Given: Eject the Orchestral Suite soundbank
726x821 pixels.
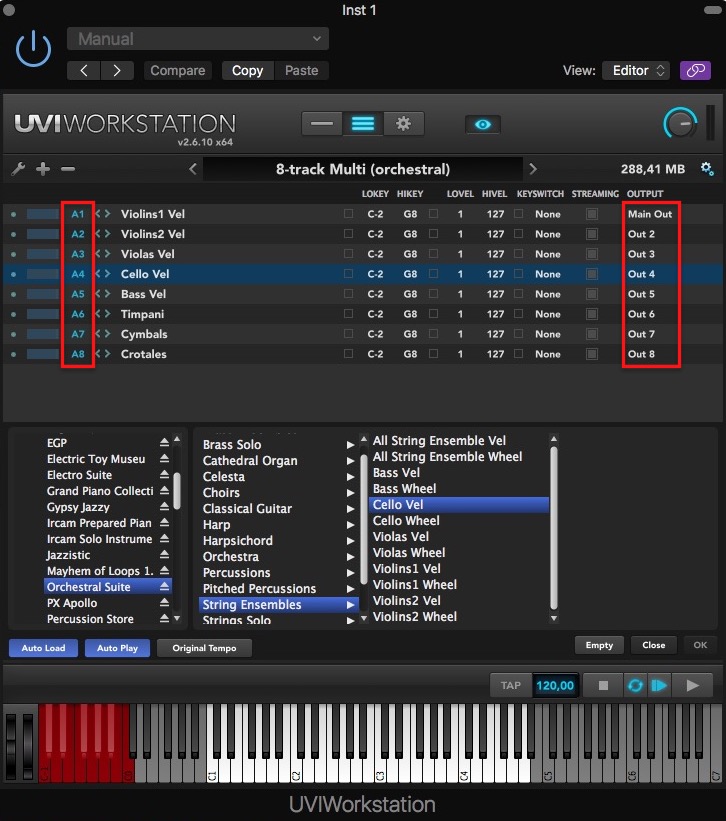Looking at the screenshot, I should point(164,586).
